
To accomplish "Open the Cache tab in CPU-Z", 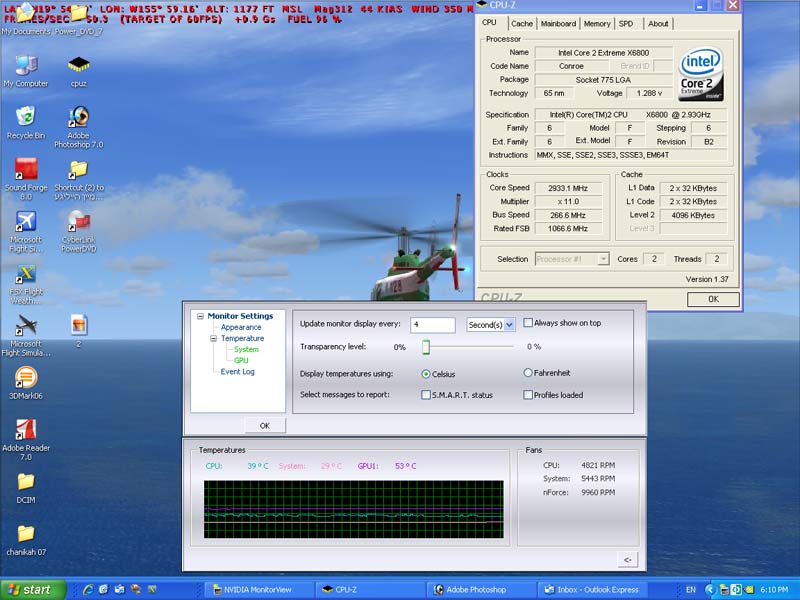I will click(521, 23).
